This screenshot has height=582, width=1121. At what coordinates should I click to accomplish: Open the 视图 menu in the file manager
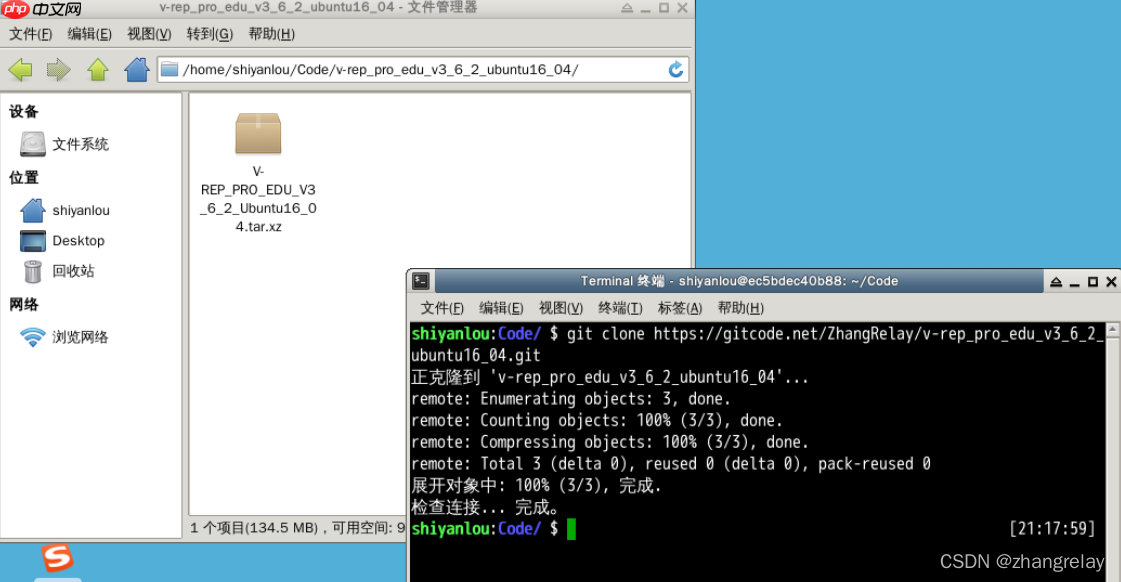[147, 33]
